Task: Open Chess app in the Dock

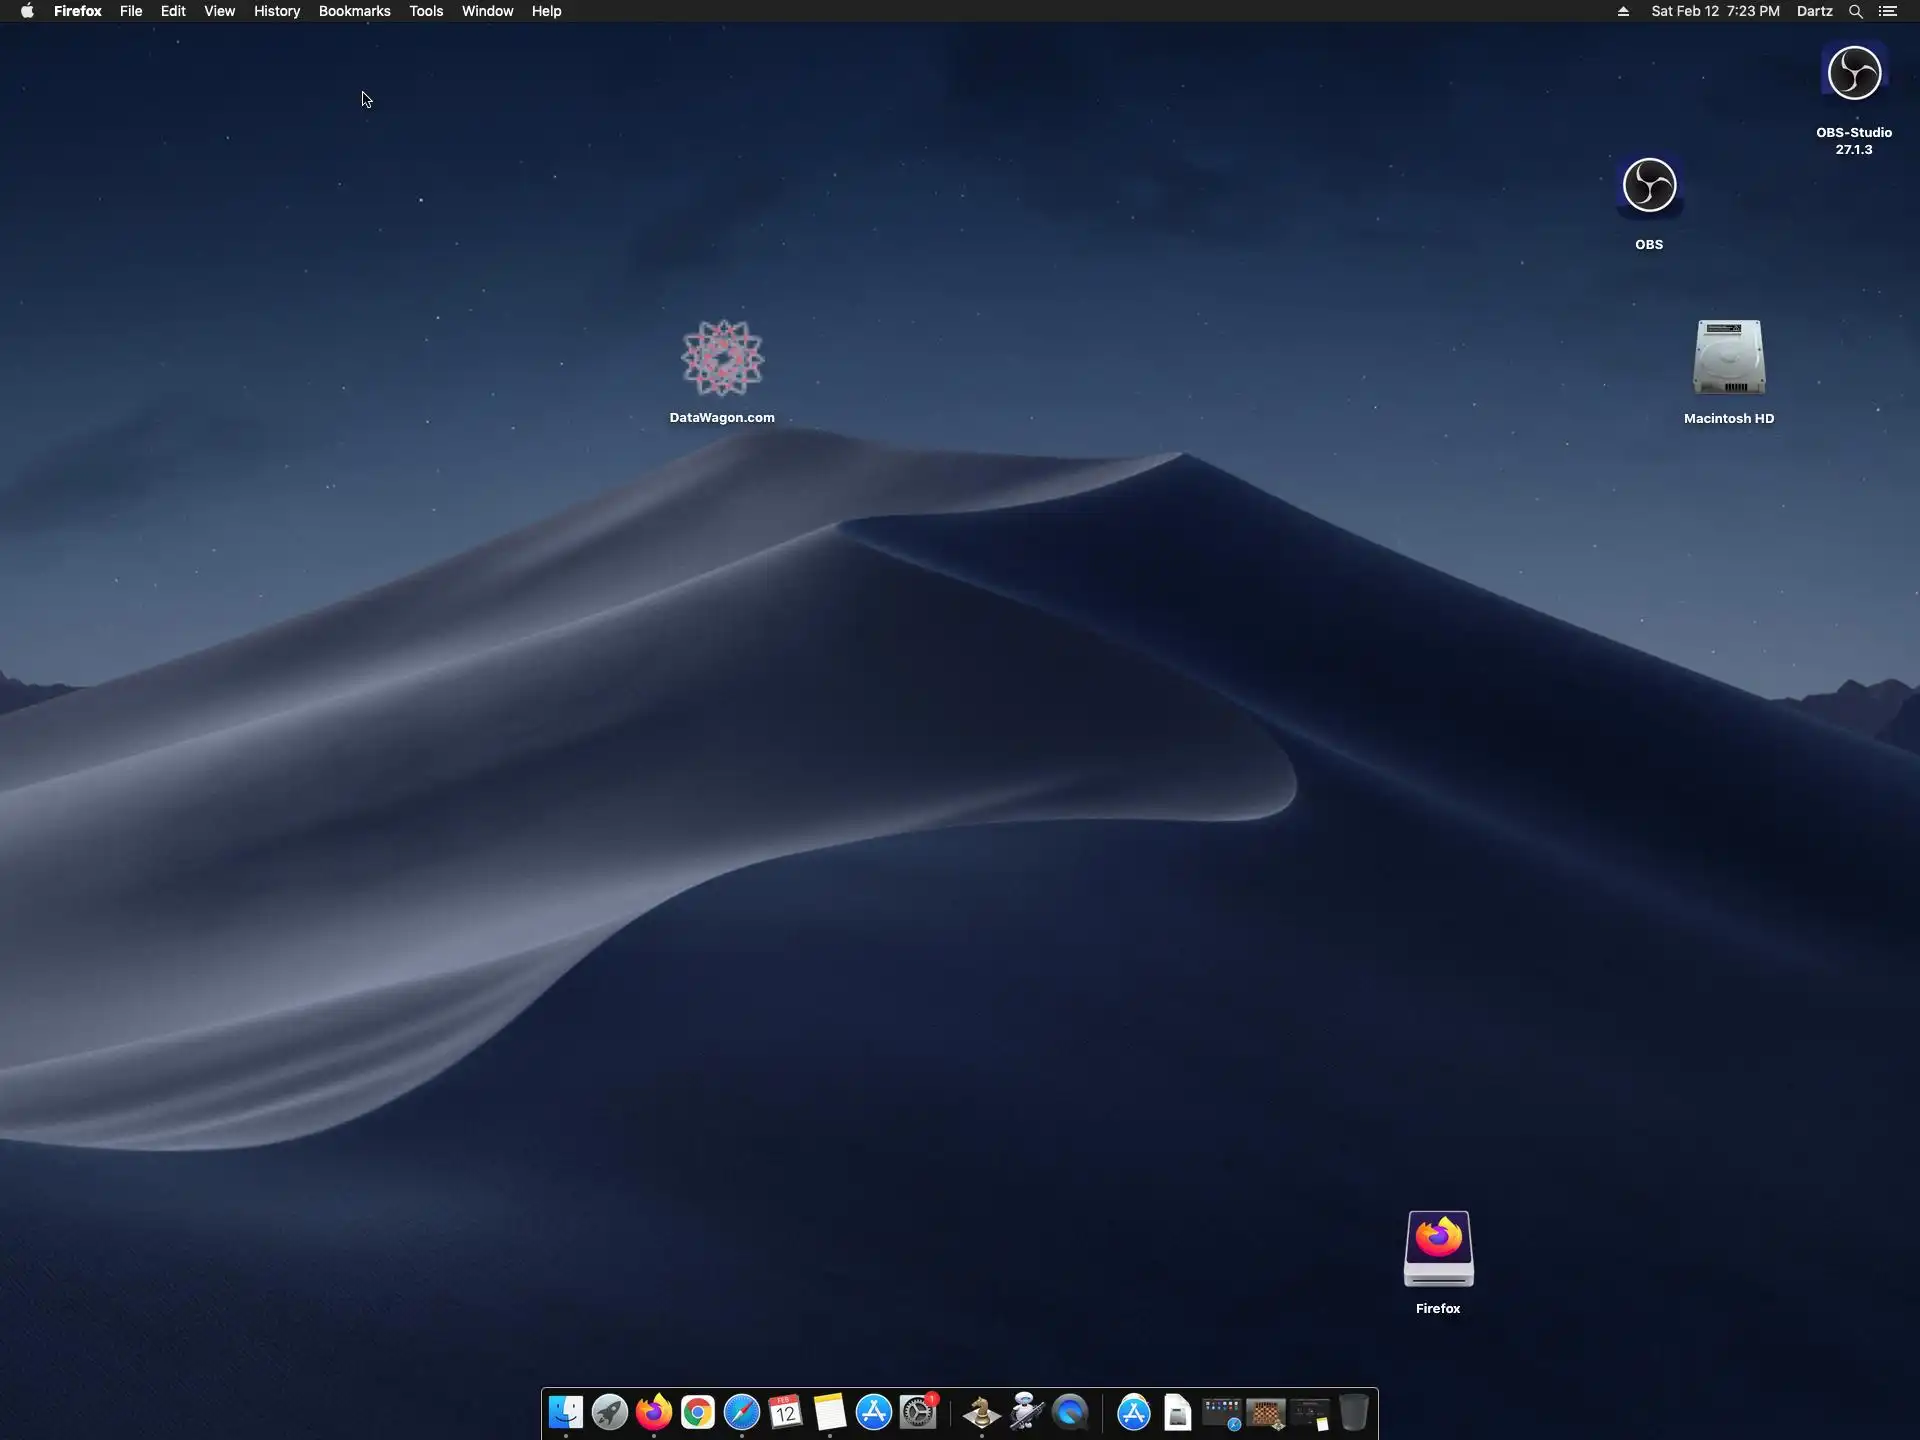Action: click(981, 1412)
